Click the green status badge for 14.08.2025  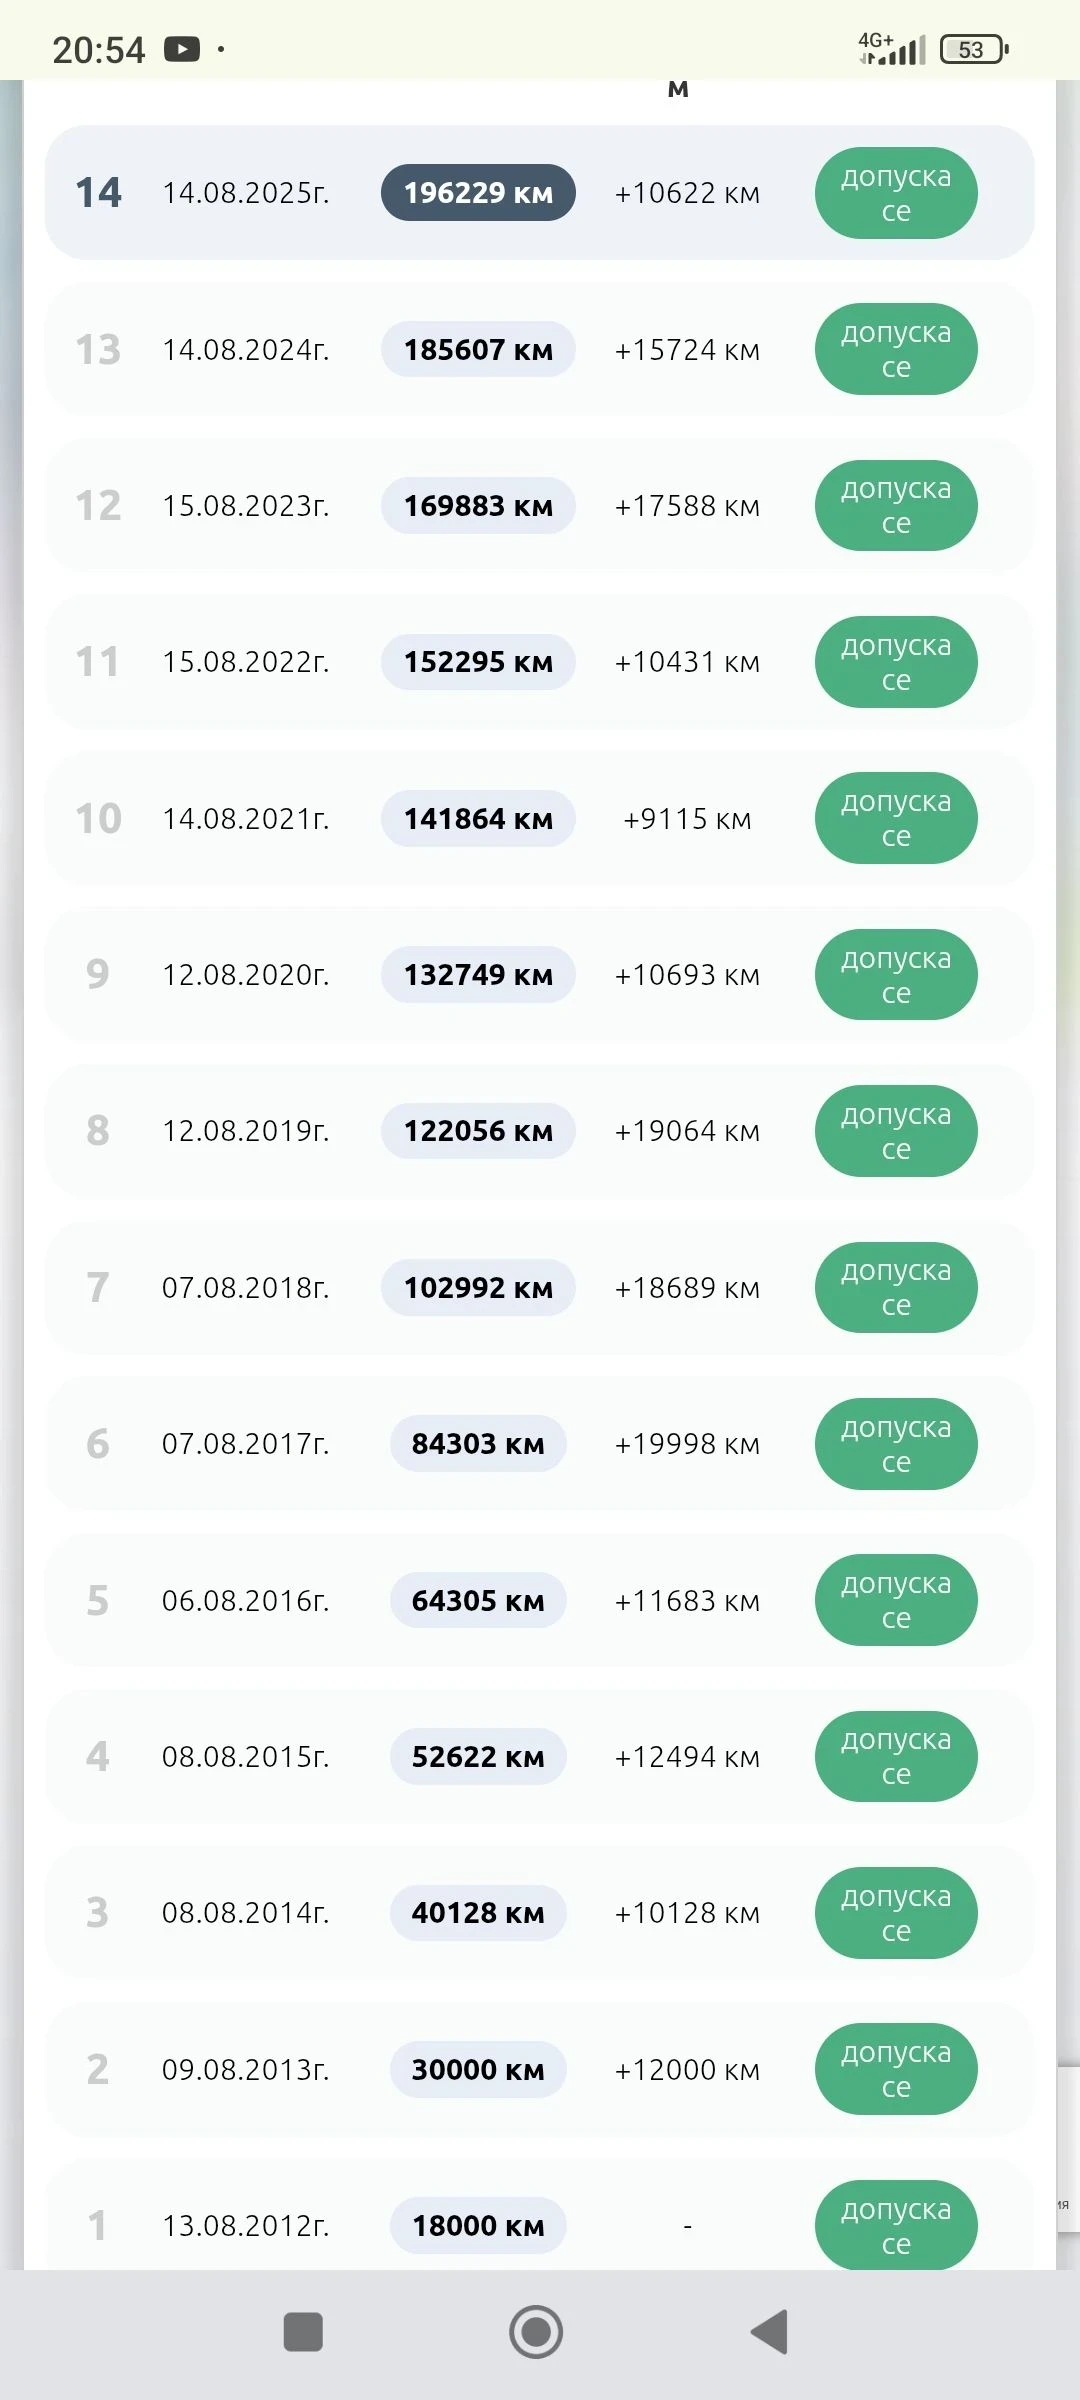896,193
